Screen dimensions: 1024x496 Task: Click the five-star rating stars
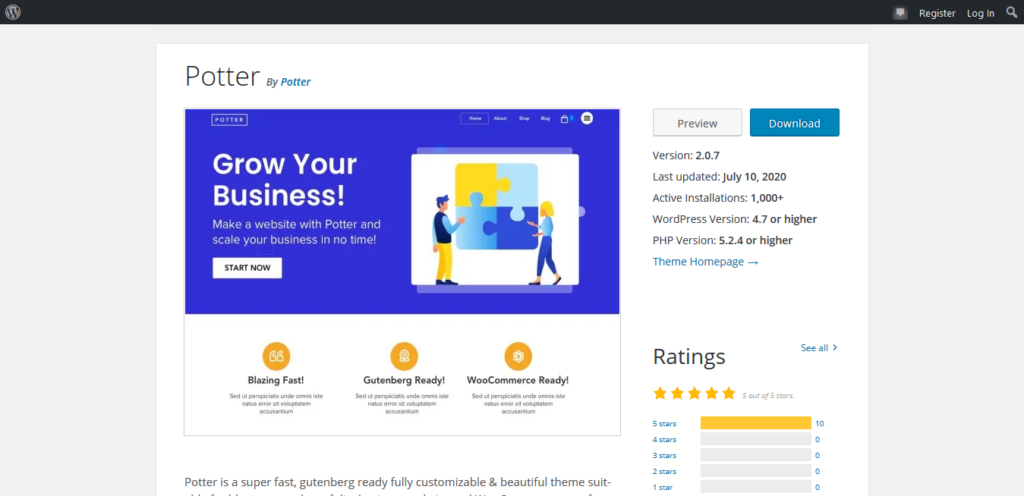click(x=694, y=393)
